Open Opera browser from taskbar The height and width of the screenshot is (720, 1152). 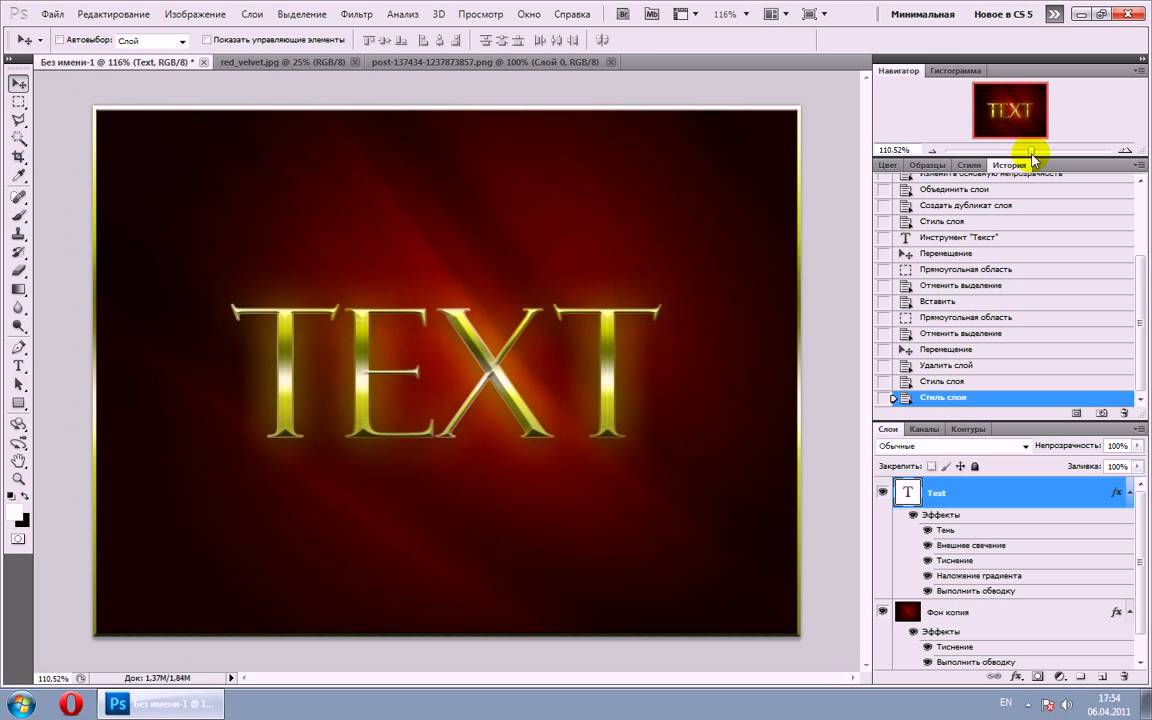pyautogui.click(x=71, y=704)
